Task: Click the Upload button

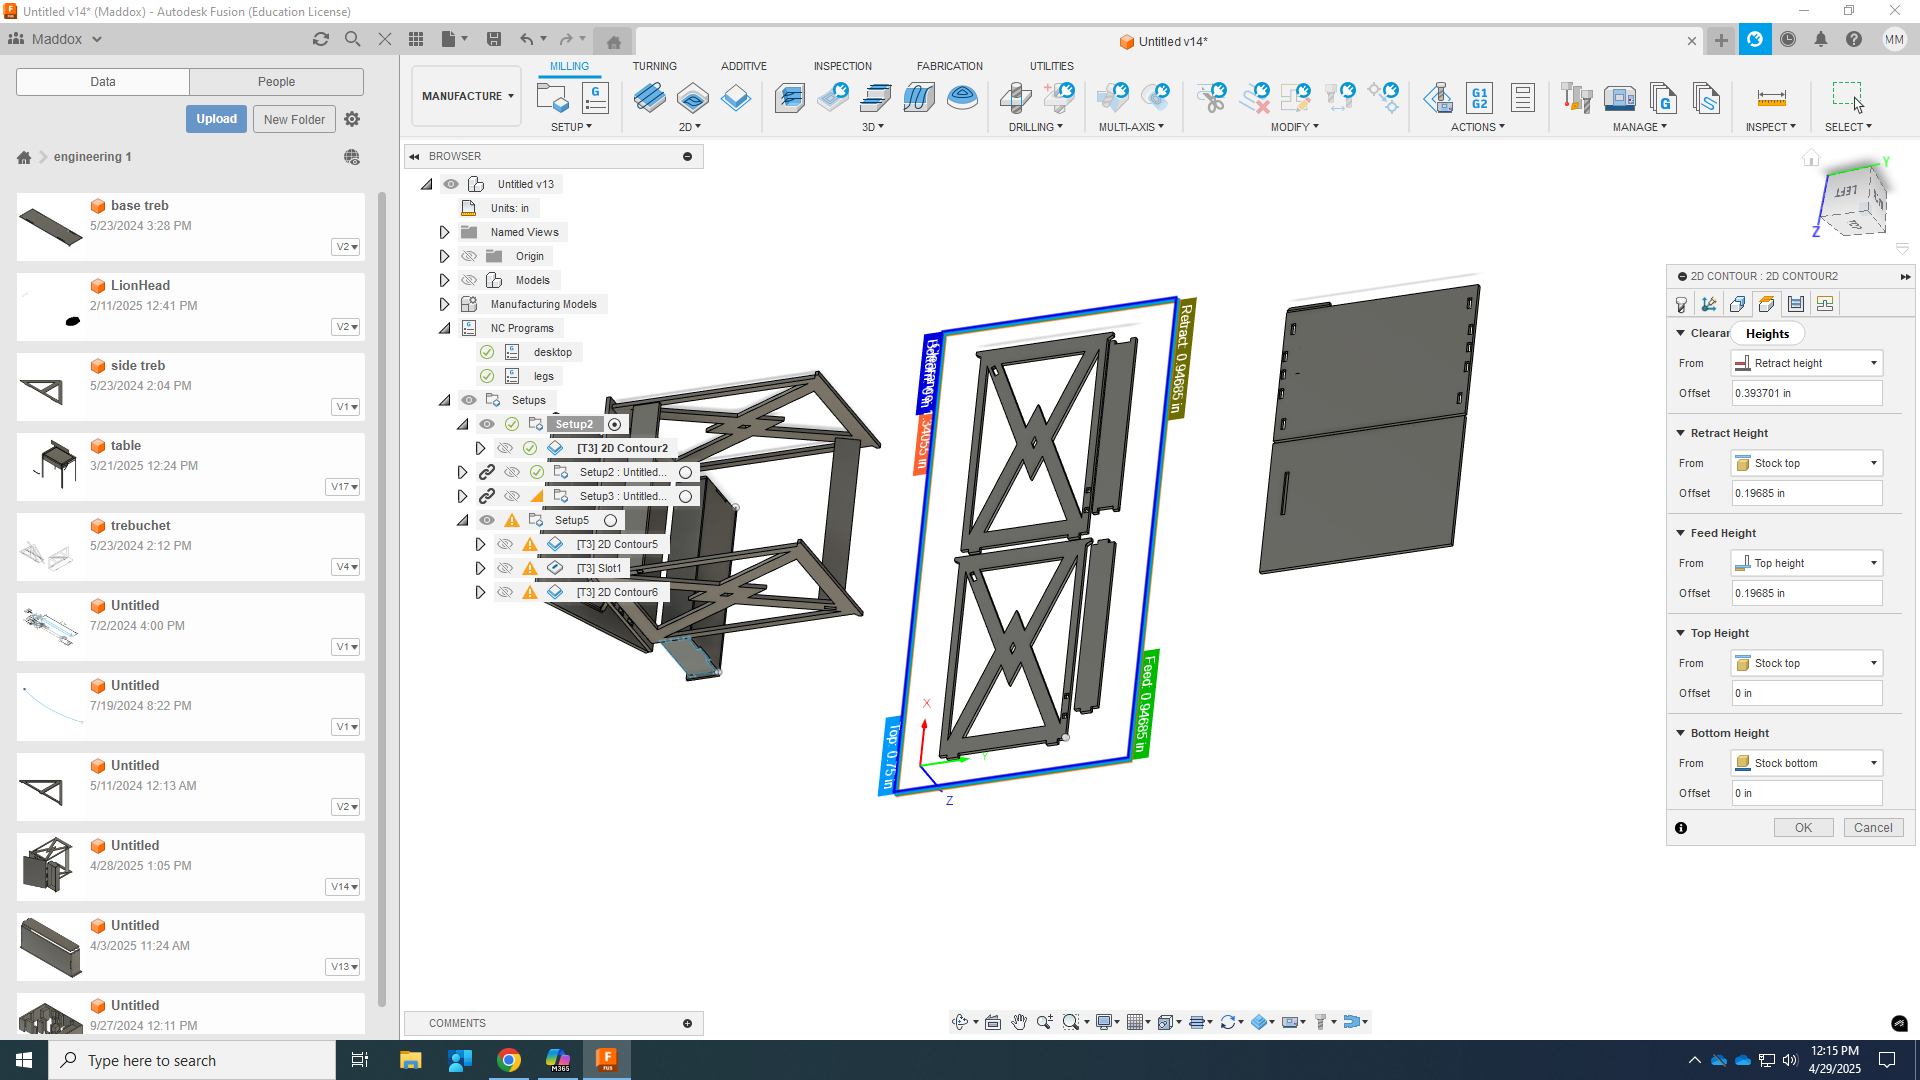Action: point(216,119)
